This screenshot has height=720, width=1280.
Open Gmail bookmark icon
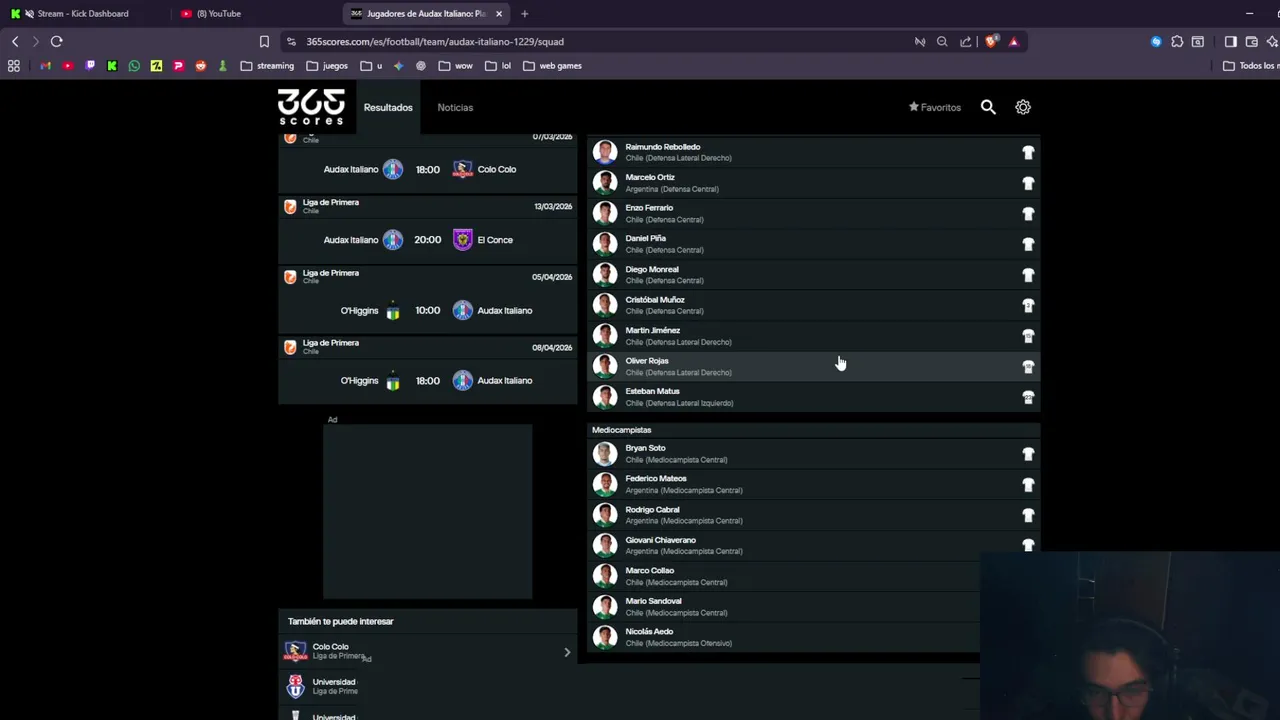click(x=46, y=66)
